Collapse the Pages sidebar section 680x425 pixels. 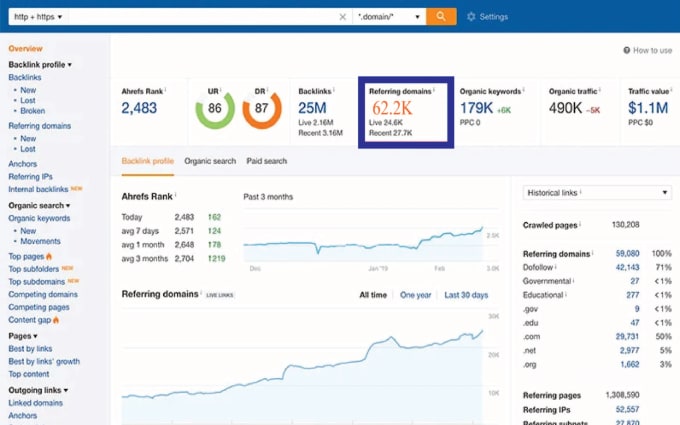(23, 336)
